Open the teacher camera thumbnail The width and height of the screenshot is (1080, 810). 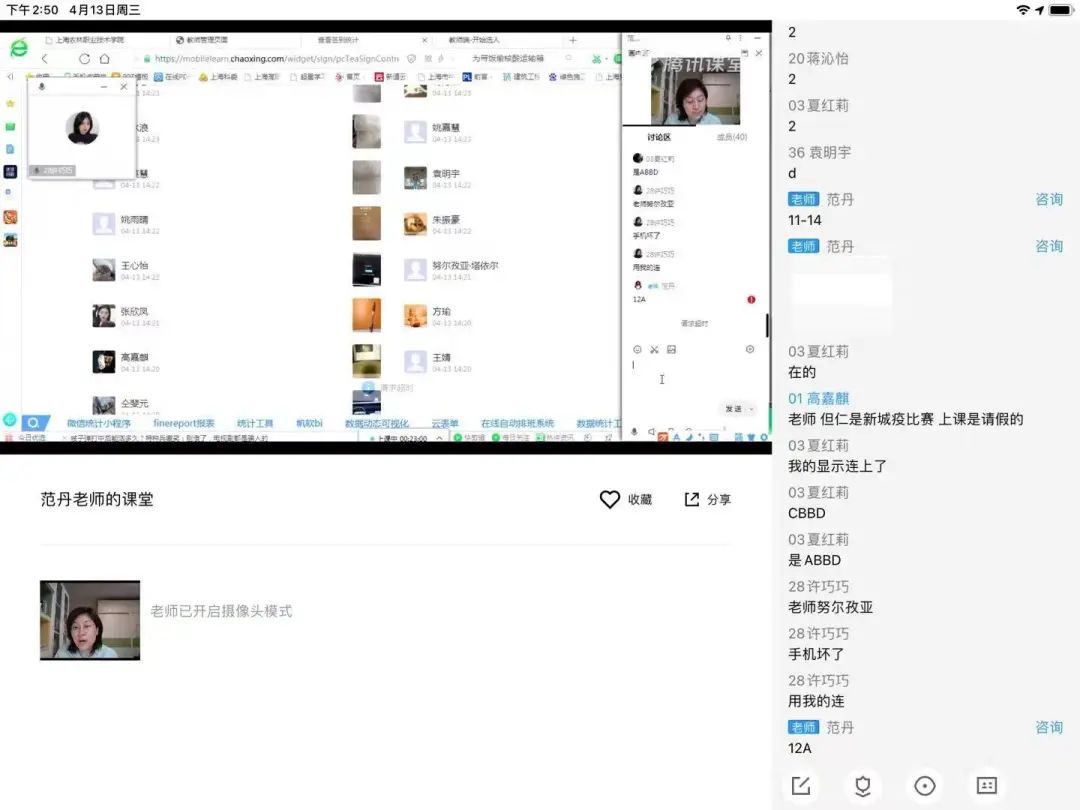[90, 620]
